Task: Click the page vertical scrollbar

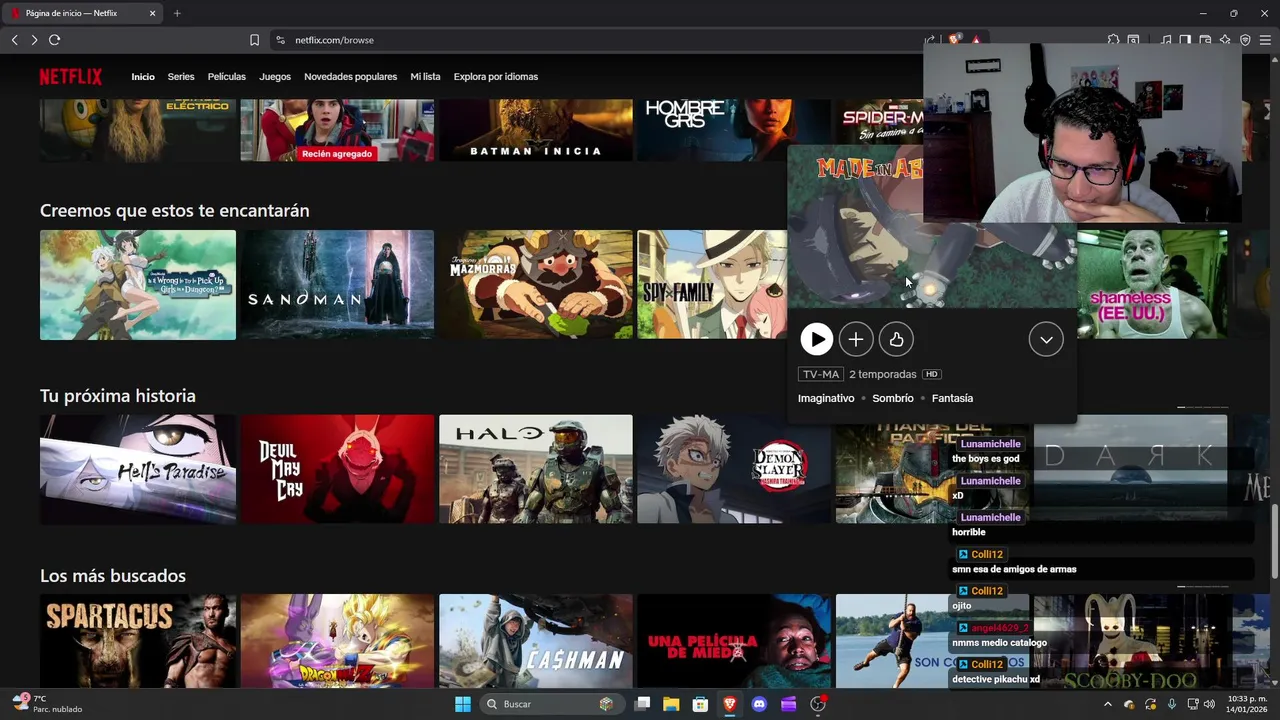Action: [x=1274, y=540]
